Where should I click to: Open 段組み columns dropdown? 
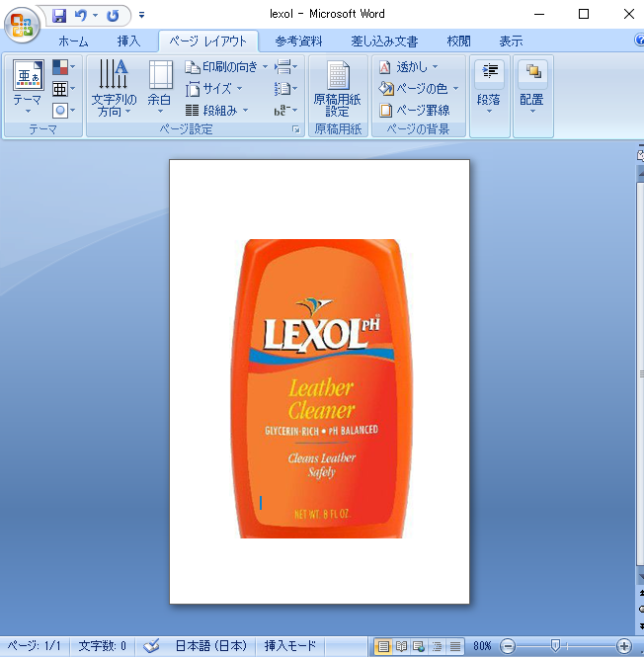click(217, 110)
